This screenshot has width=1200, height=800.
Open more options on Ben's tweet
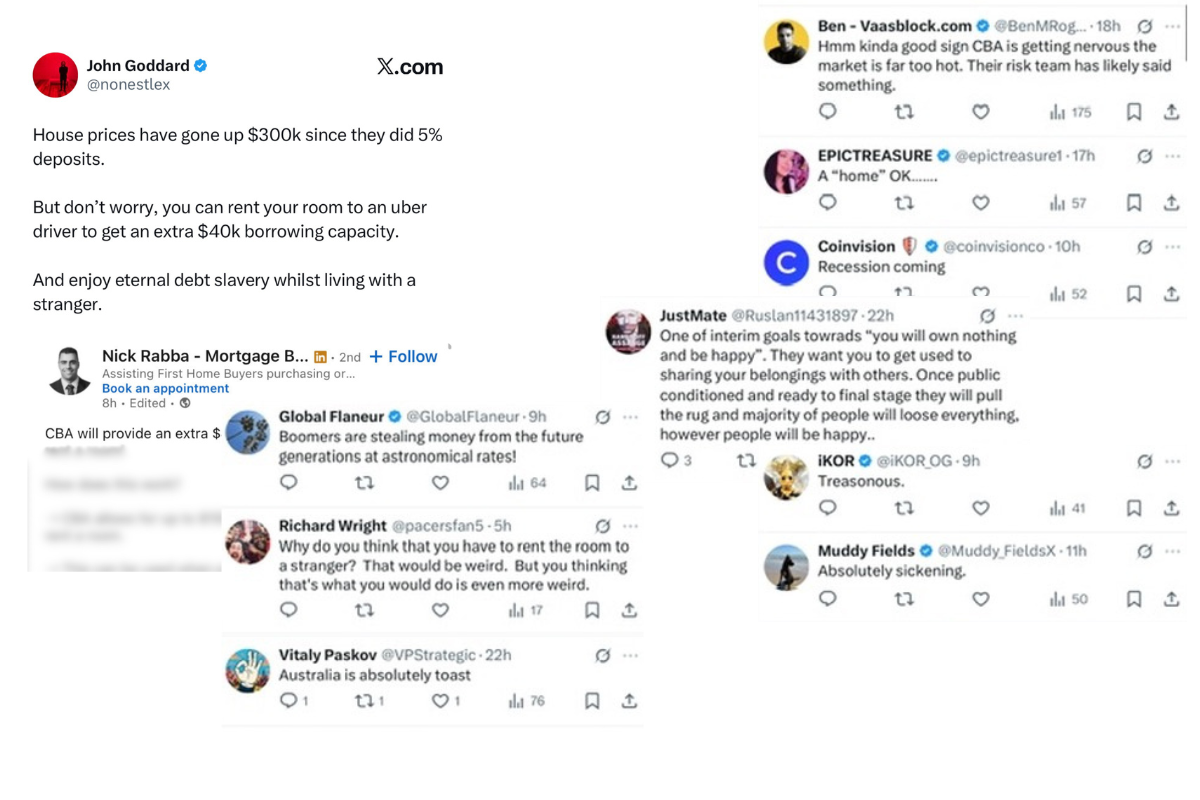point(1172,27)
